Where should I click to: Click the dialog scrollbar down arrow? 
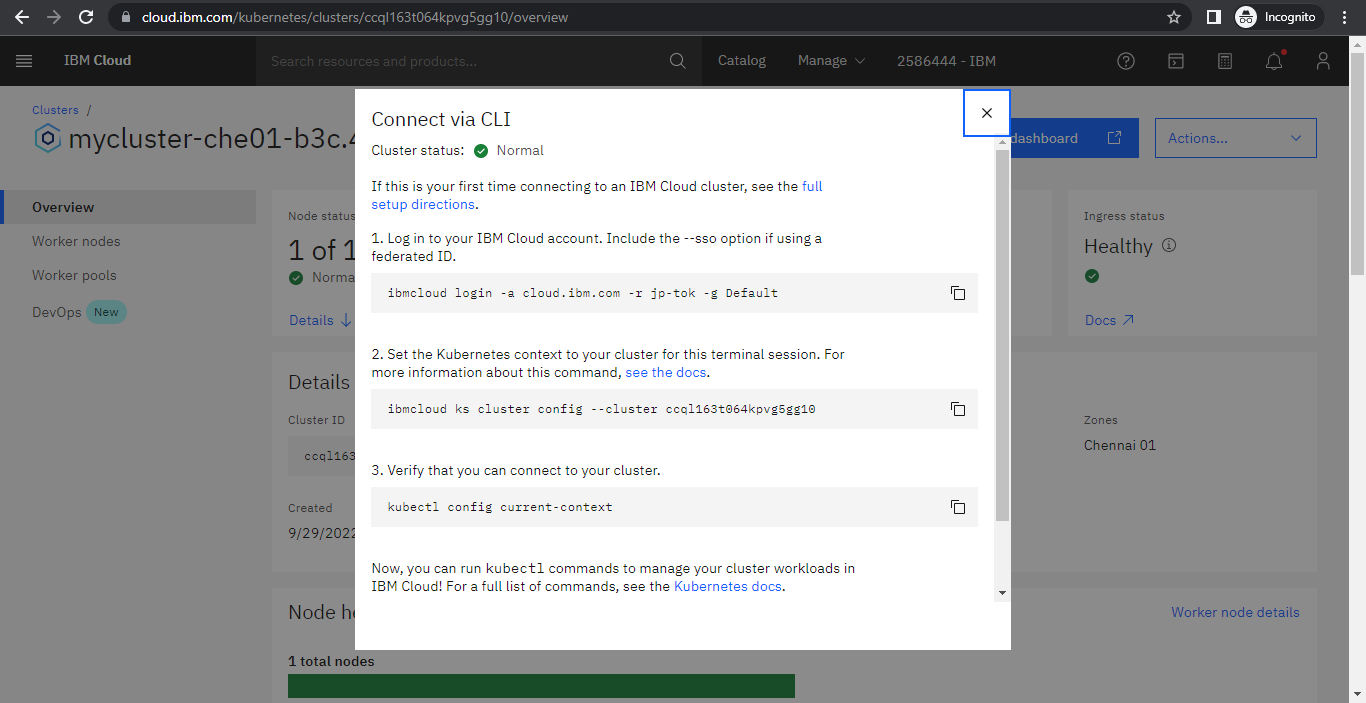(x=1002, y=593)
